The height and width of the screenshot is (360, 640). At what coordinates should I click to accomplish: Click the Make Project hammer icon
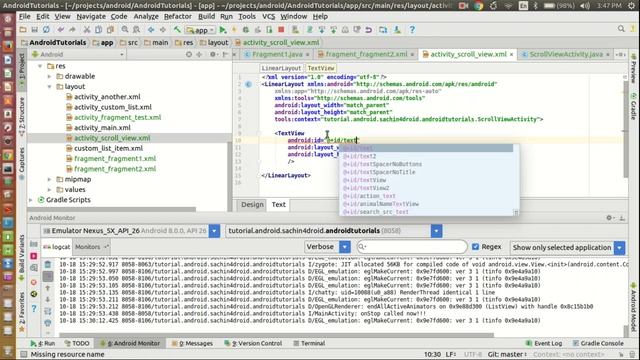pos(177,30)
